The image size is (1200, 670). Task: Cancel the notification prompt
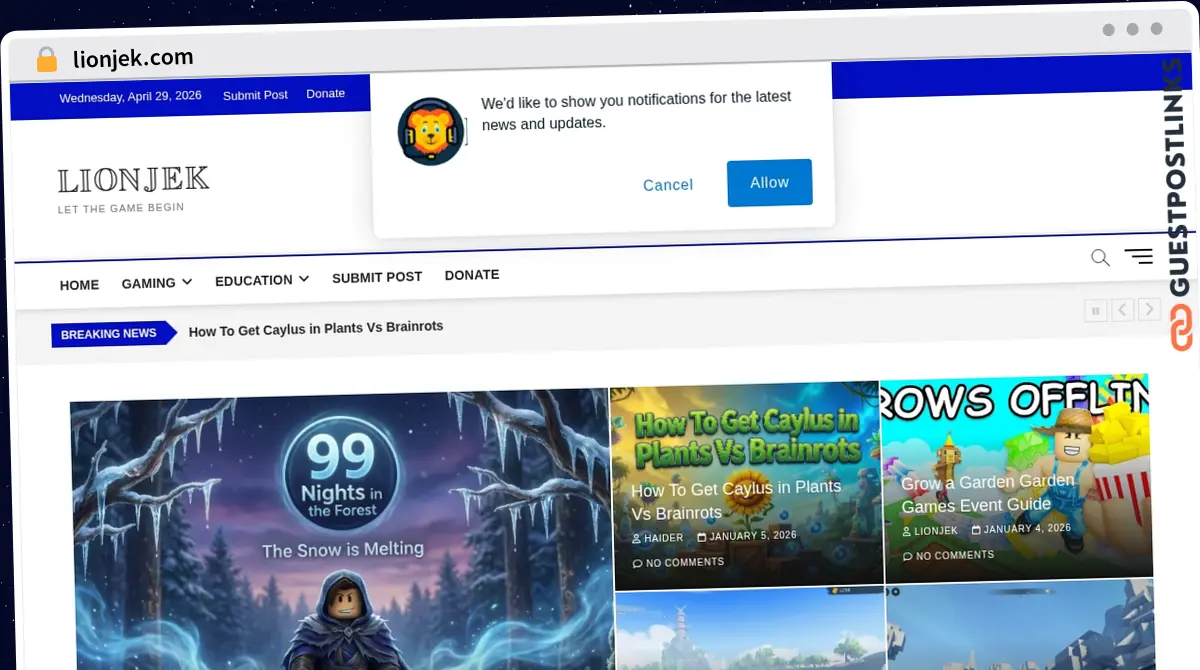point(668,185)
